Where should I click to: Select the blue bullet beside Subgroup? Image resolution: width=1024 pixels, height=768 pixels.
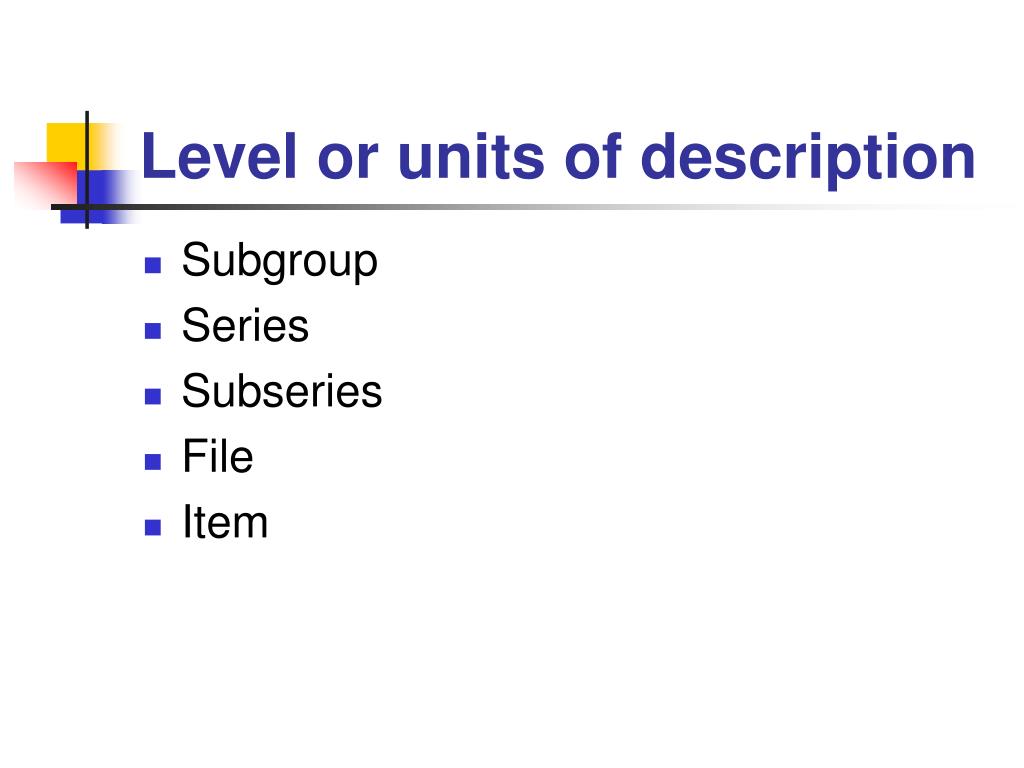[x=153, y=264]
